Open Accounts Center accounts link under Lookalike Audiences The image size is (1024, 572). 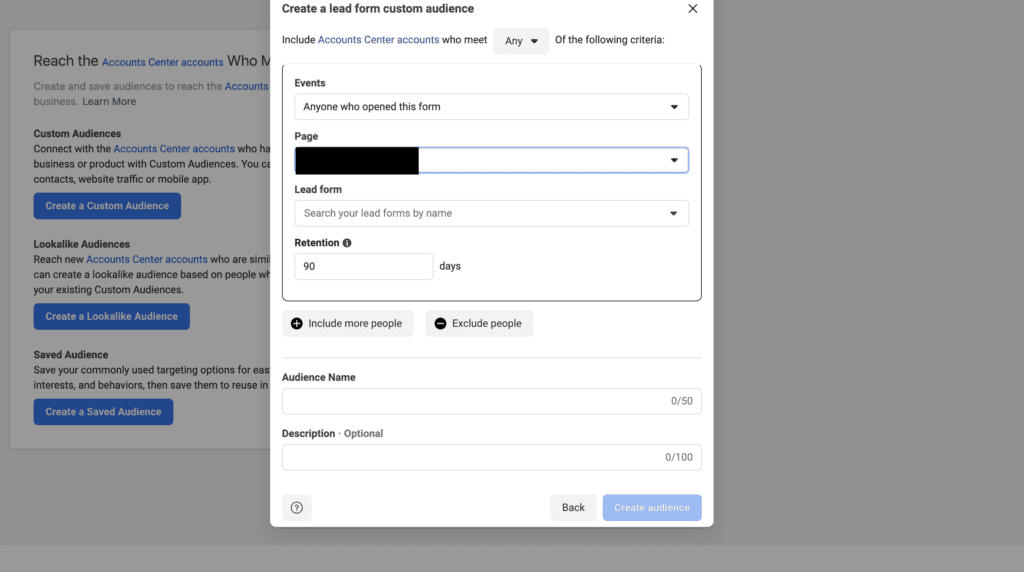pos(147,259)
